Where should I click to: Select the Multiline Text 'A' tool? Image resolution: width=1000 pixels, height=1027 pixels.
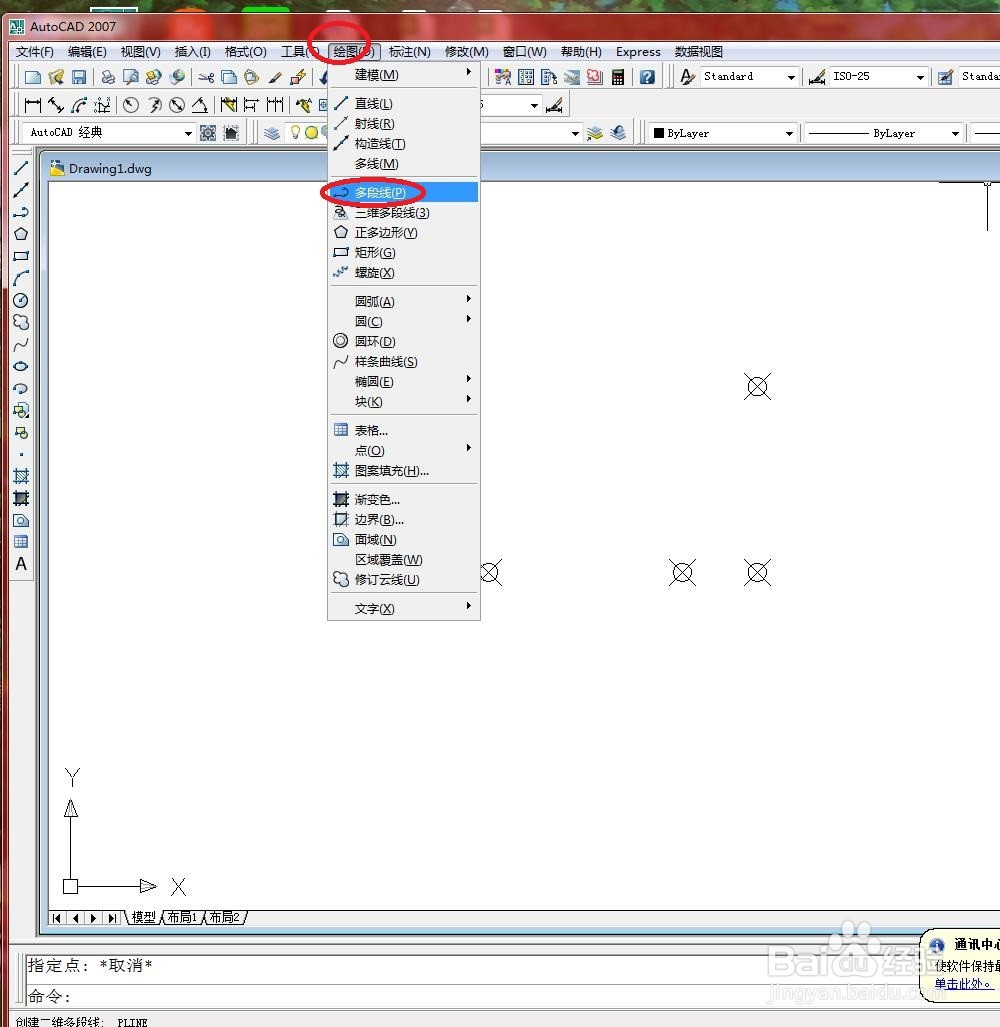(21, 564)
